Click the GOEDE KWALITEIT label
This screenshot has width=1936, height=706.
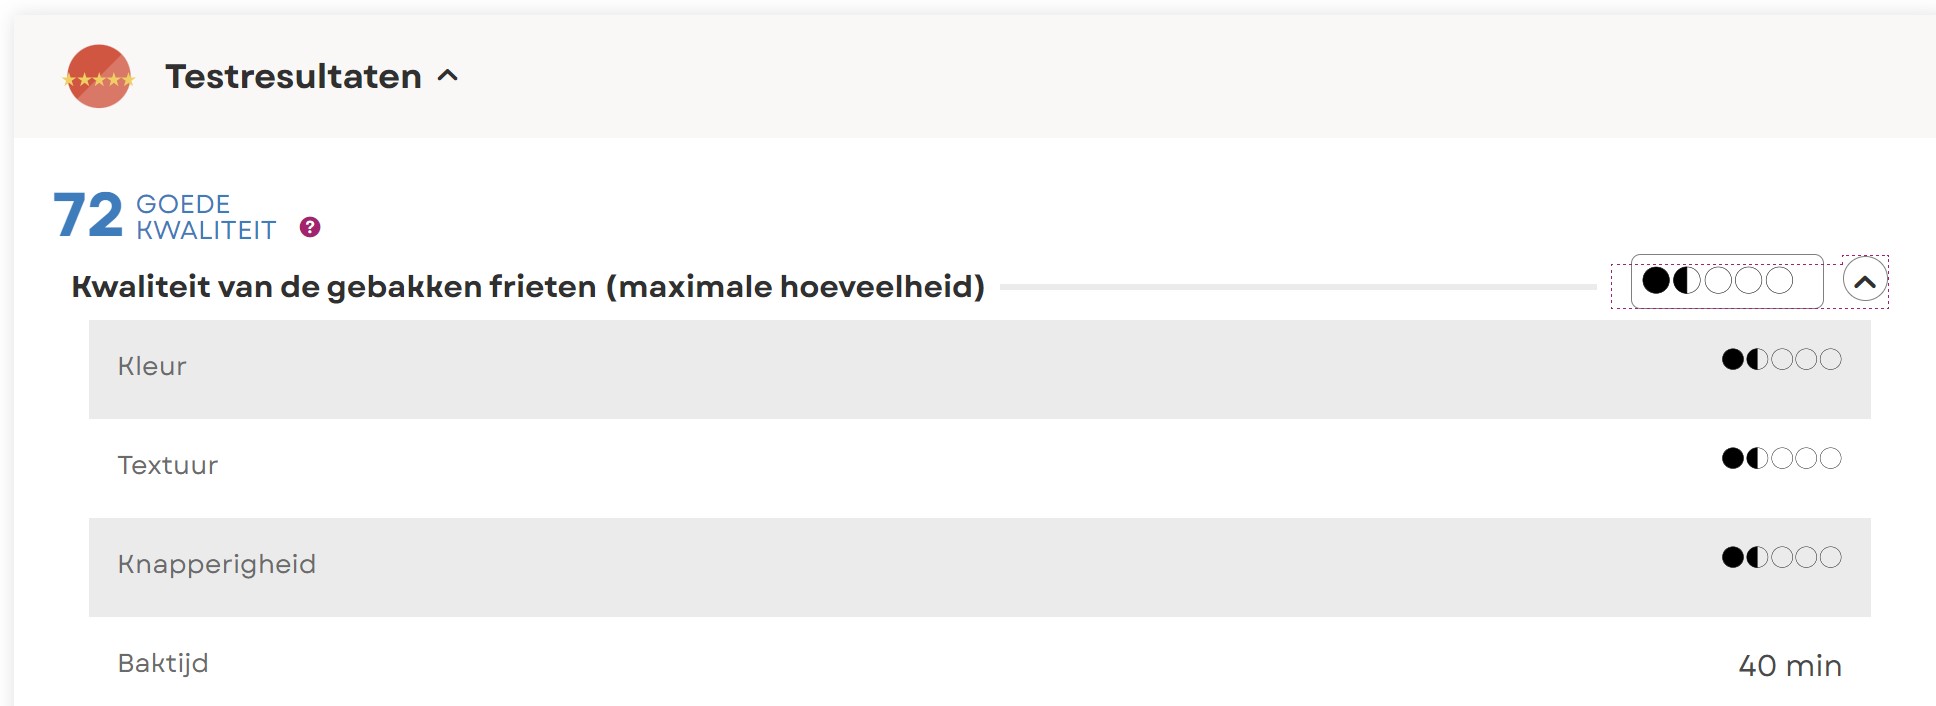point(205,217)
